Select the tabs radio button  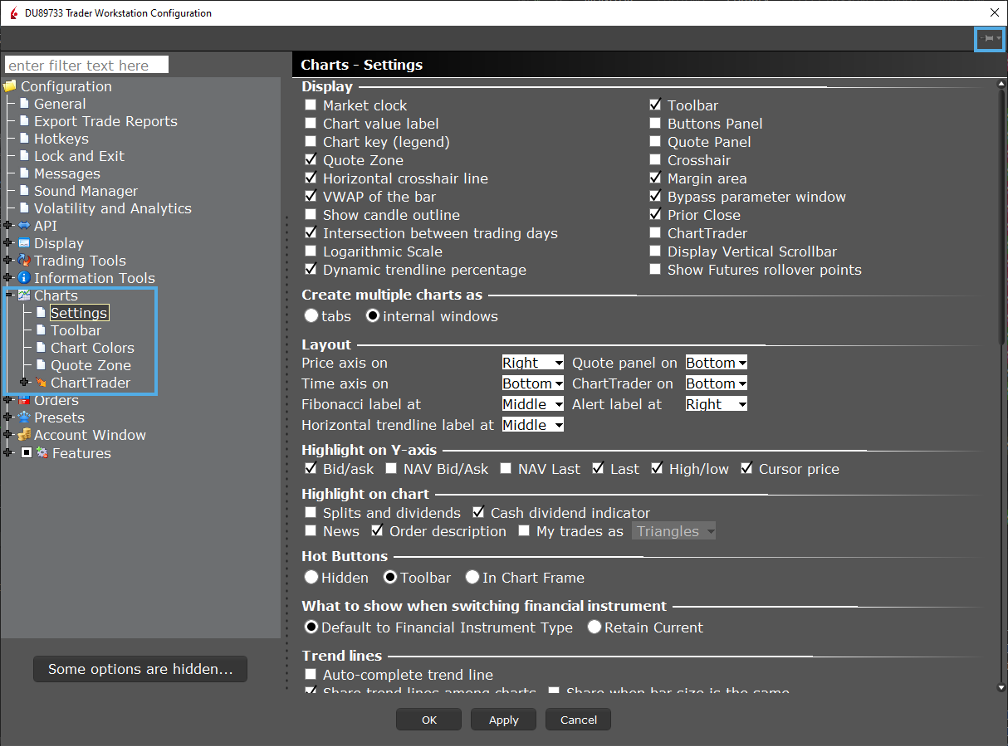311,316
